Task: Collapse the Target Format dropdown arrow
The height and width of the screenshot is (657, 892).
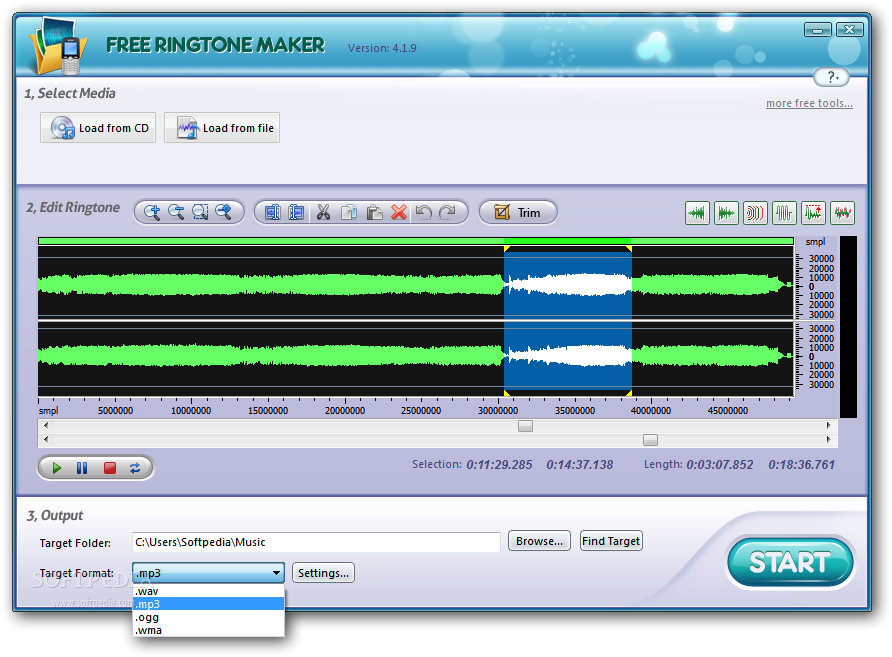Action: [x=276, y=573]
